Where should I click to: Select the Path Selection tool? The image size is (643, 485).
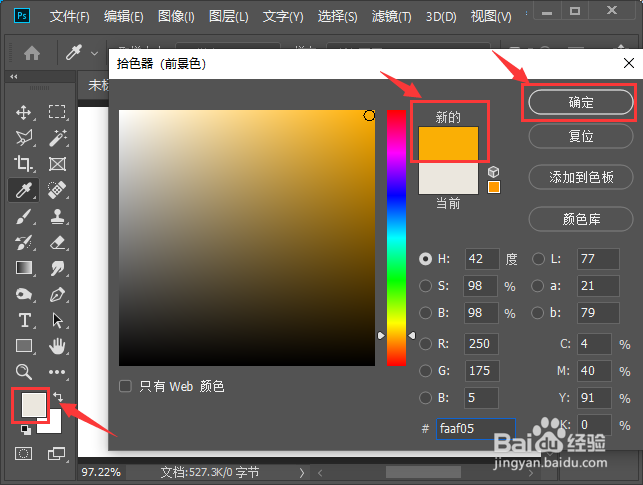(x=57, y=320)
